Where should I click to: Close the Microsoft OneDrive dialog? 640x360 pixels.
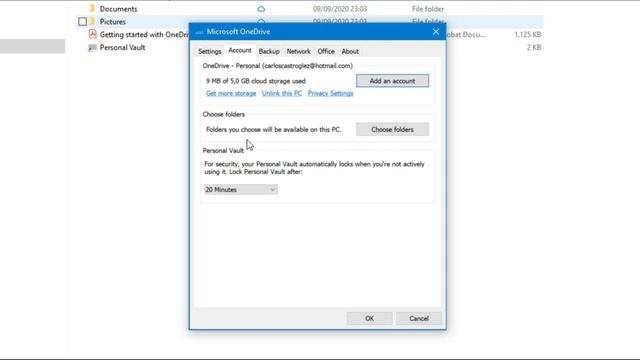pyautogui.click(x=436, y=32)
